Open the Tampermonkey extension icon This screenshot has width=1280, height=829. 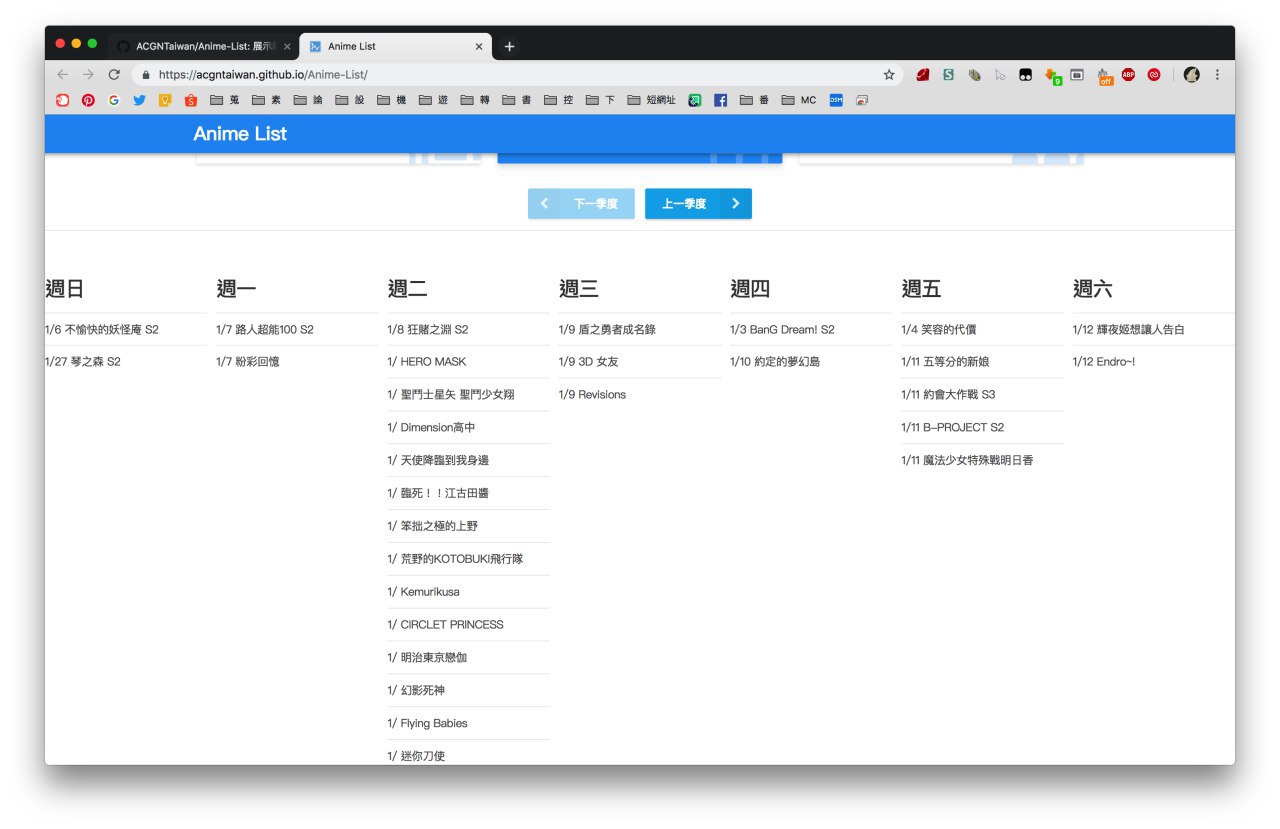(1025, 75)
